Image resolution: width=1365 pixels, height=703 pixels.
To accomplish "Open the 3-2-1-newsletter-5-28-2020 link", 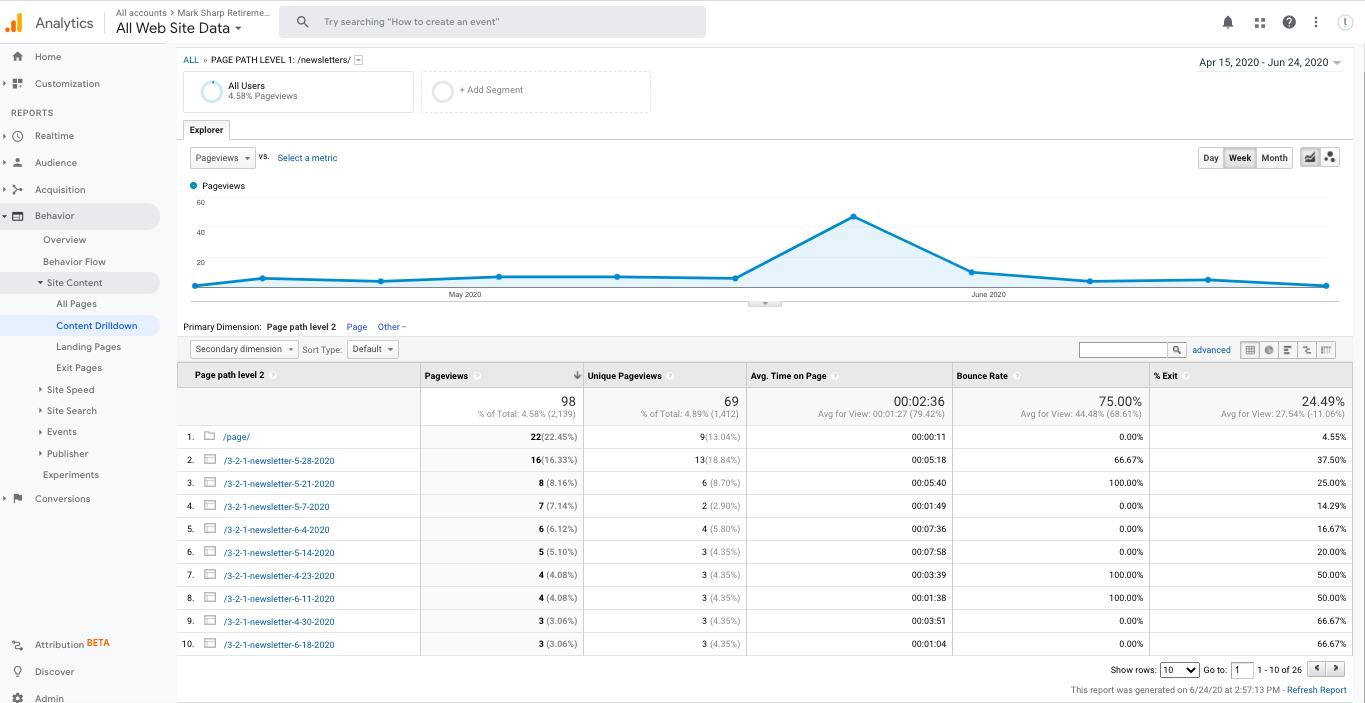I will (x=279, y=461).
